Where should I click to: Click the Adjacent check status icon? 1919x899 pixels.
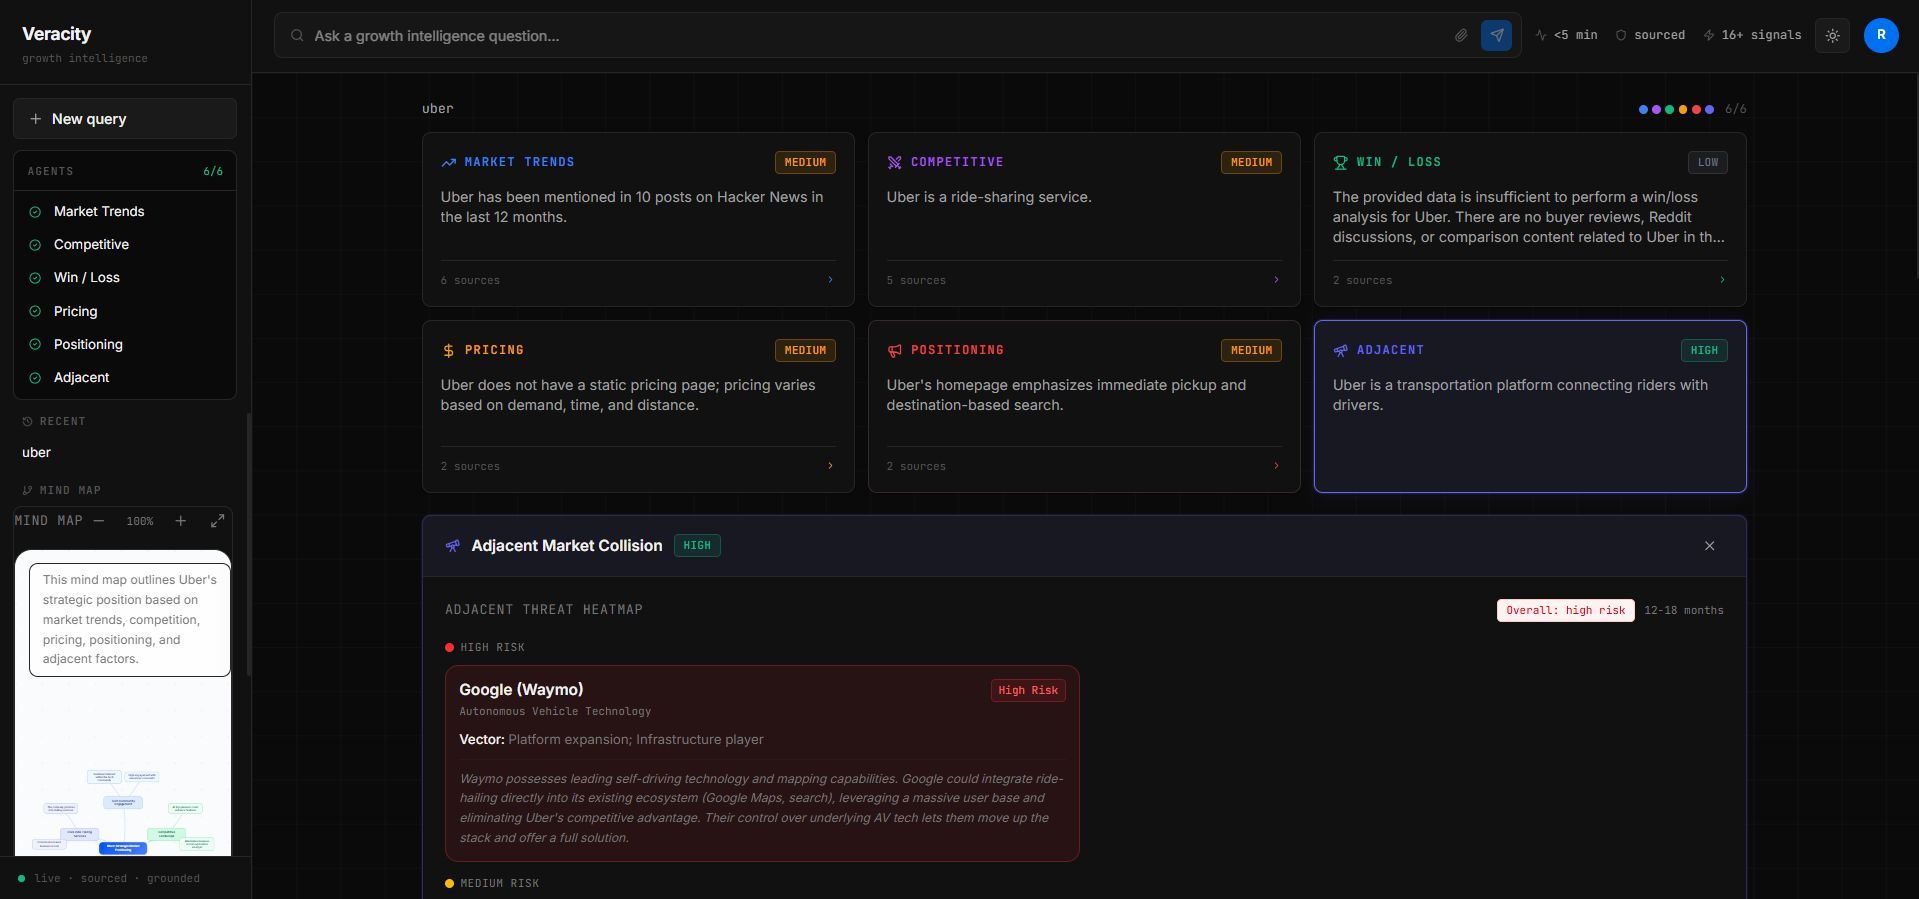pos(35,378)
